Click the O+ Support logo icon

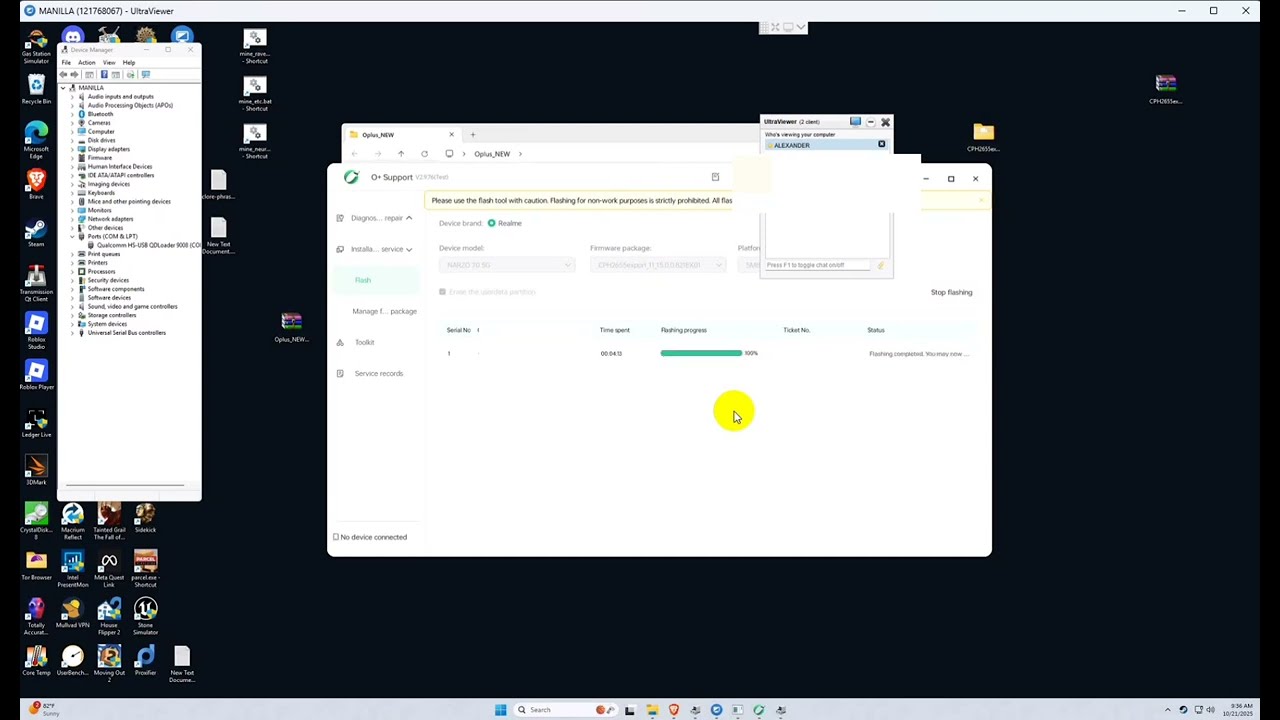351,177
